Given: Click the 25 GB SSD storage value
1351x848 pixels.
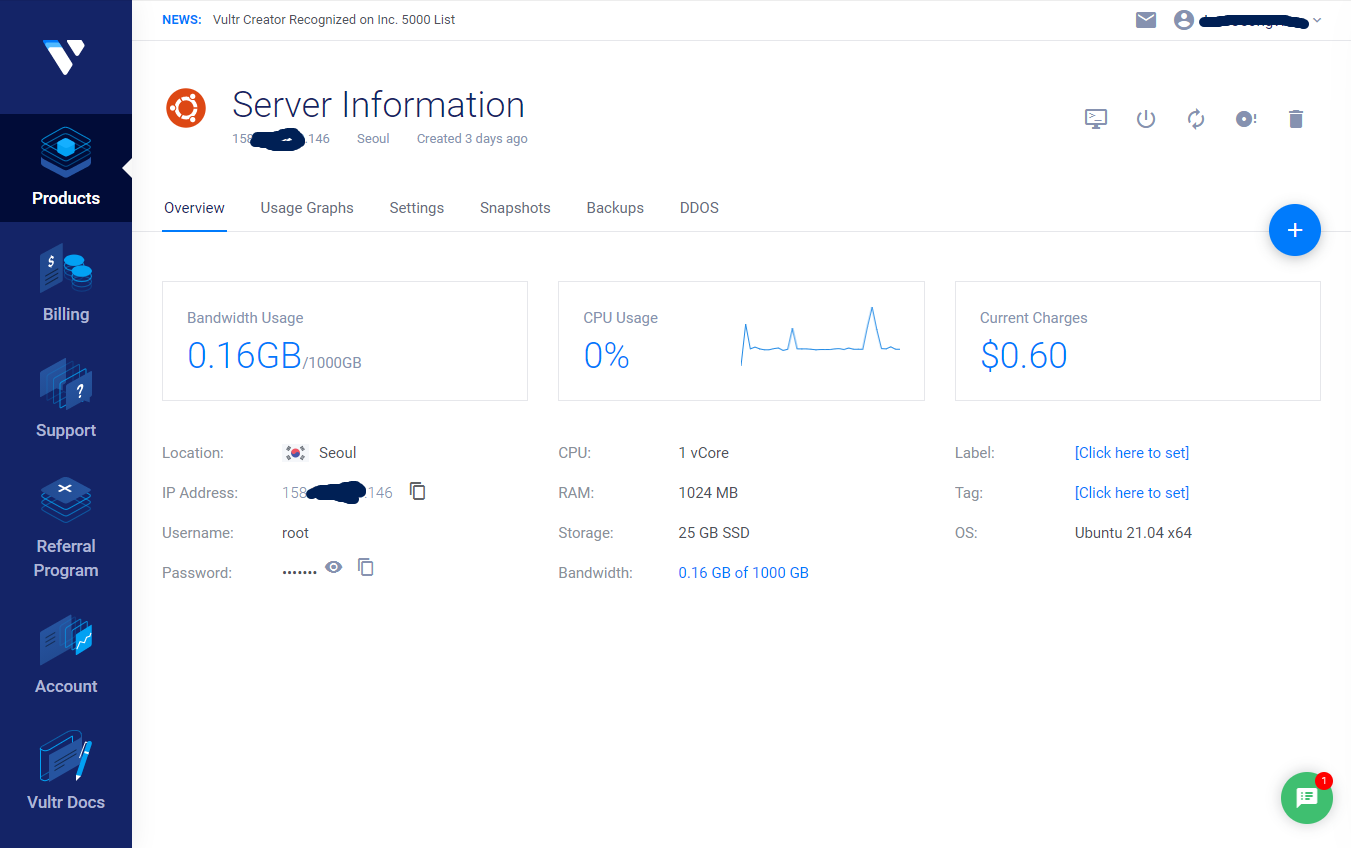Looking at the screenshot, I should coord(714,533).
